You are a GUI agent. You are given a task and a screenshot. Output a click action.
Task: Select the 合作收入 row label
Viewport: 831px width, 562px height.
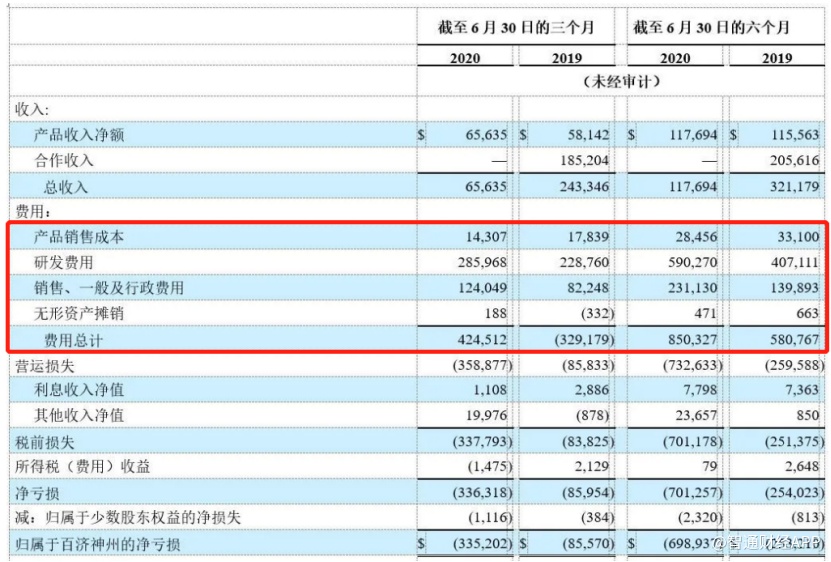point(65,160)
